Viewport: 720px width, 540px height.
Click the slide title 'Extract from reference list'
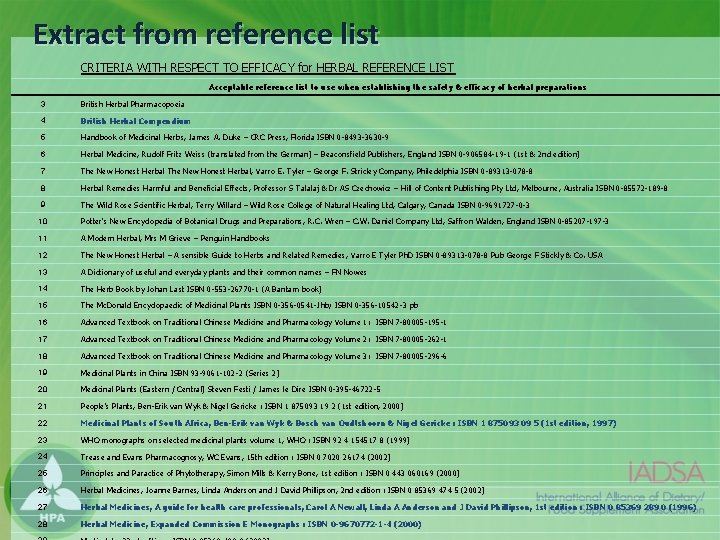(206, 34)
